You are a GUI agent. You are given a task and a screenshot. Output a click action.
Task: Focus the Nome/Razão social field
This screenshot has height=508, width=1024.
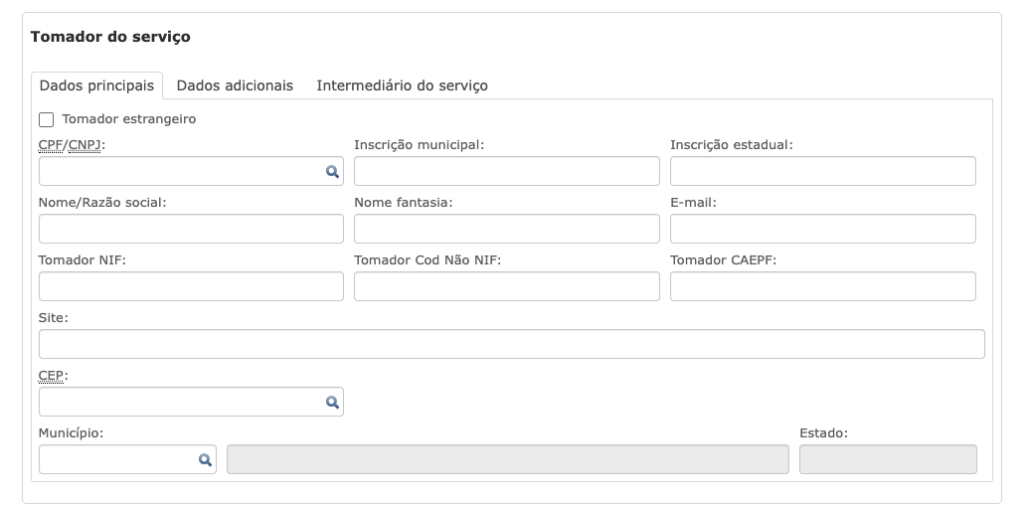pyautogui.click(x=191, y=229)
